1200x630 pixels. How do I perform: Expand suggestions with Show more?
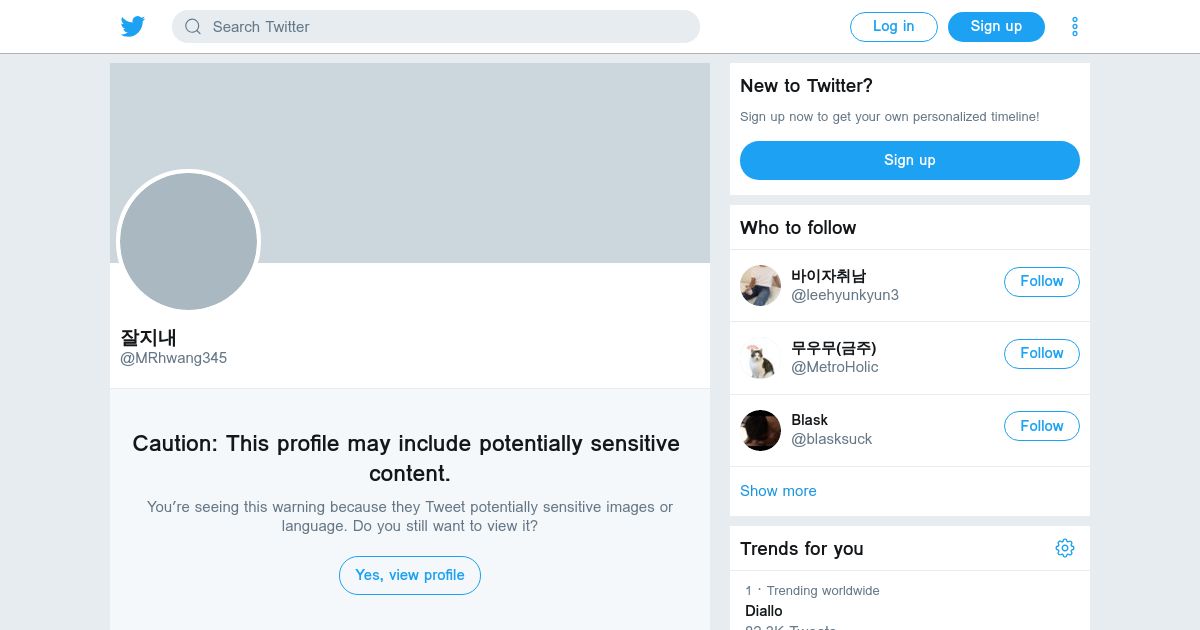coord(778,491)
